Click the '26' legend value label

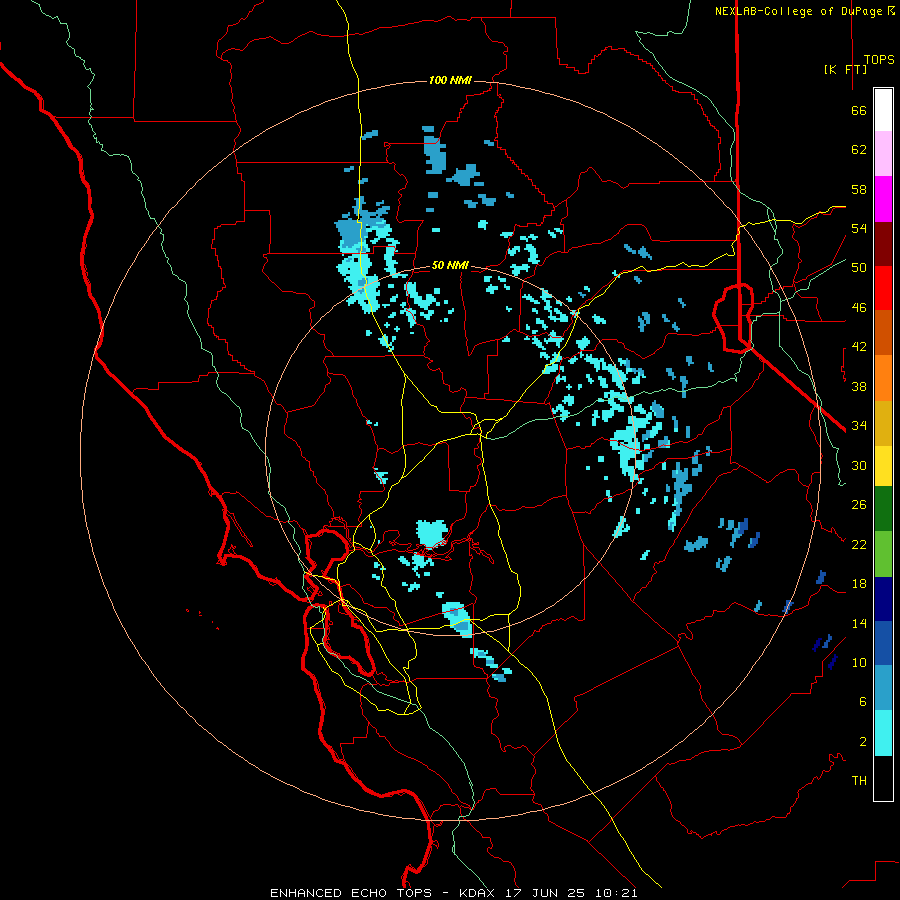pyautogui.click(x=859, y=505)
